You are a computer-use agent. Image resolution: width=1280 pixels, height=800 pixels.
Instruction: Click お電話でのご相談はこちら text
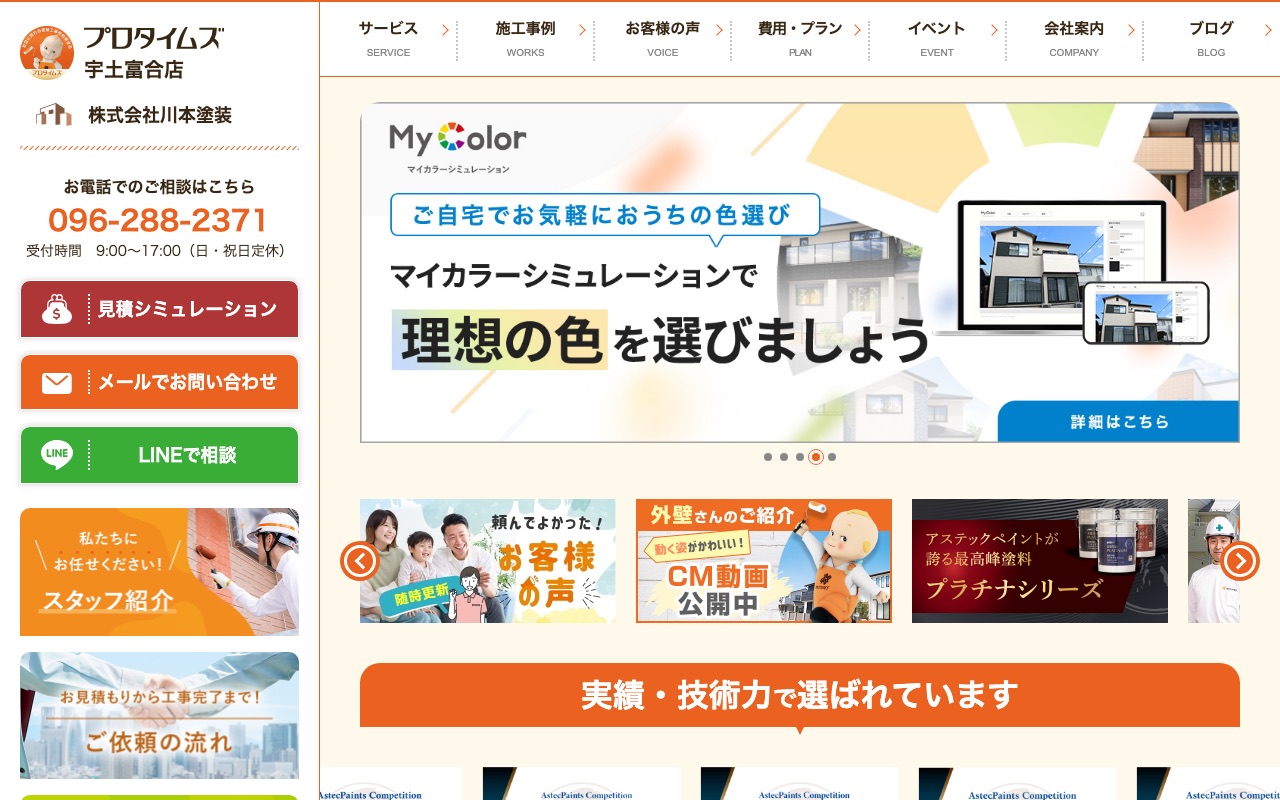[159, 186]
